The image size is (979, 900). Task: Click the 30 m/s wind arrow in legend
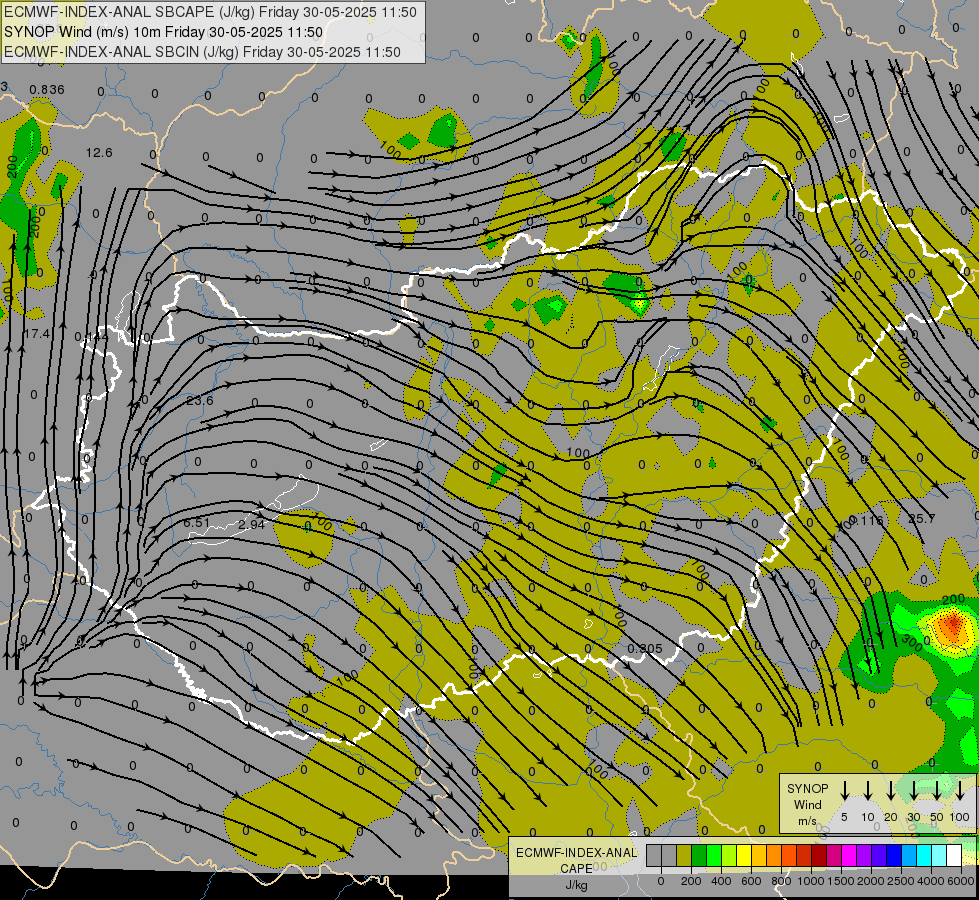(913, 790)
